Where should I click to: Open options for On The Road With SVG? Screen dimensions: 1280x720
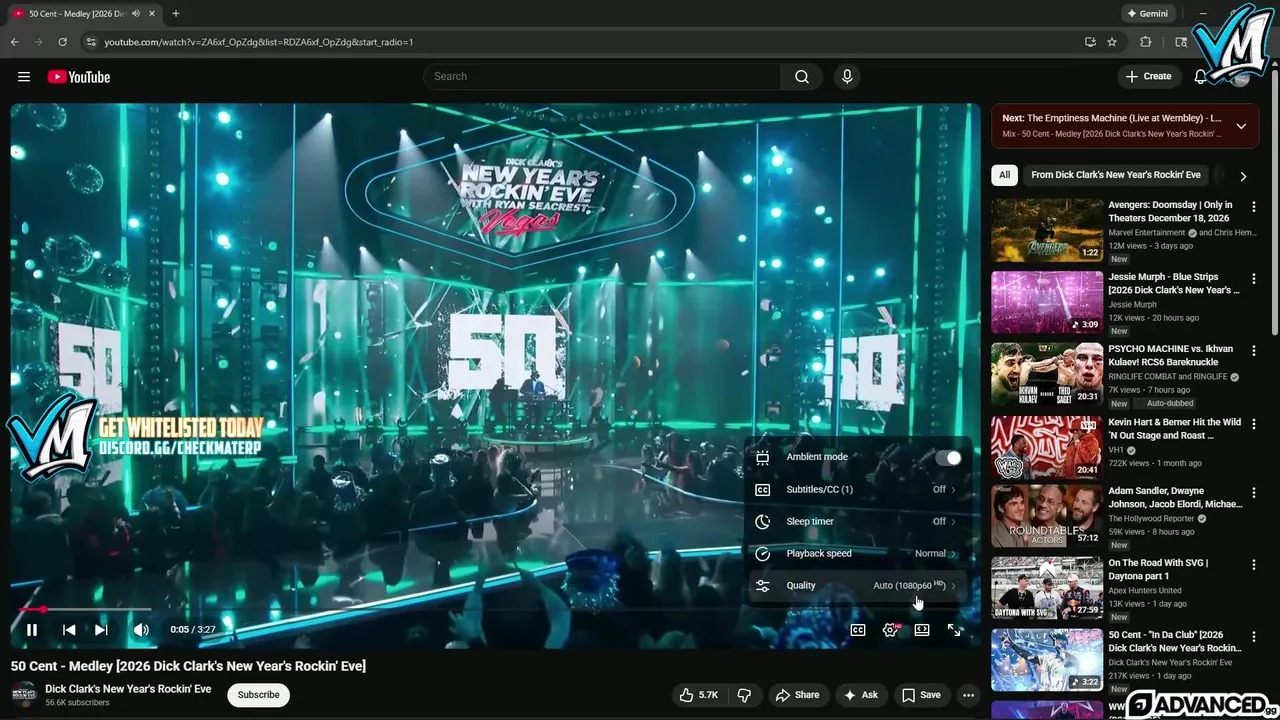1254,565
